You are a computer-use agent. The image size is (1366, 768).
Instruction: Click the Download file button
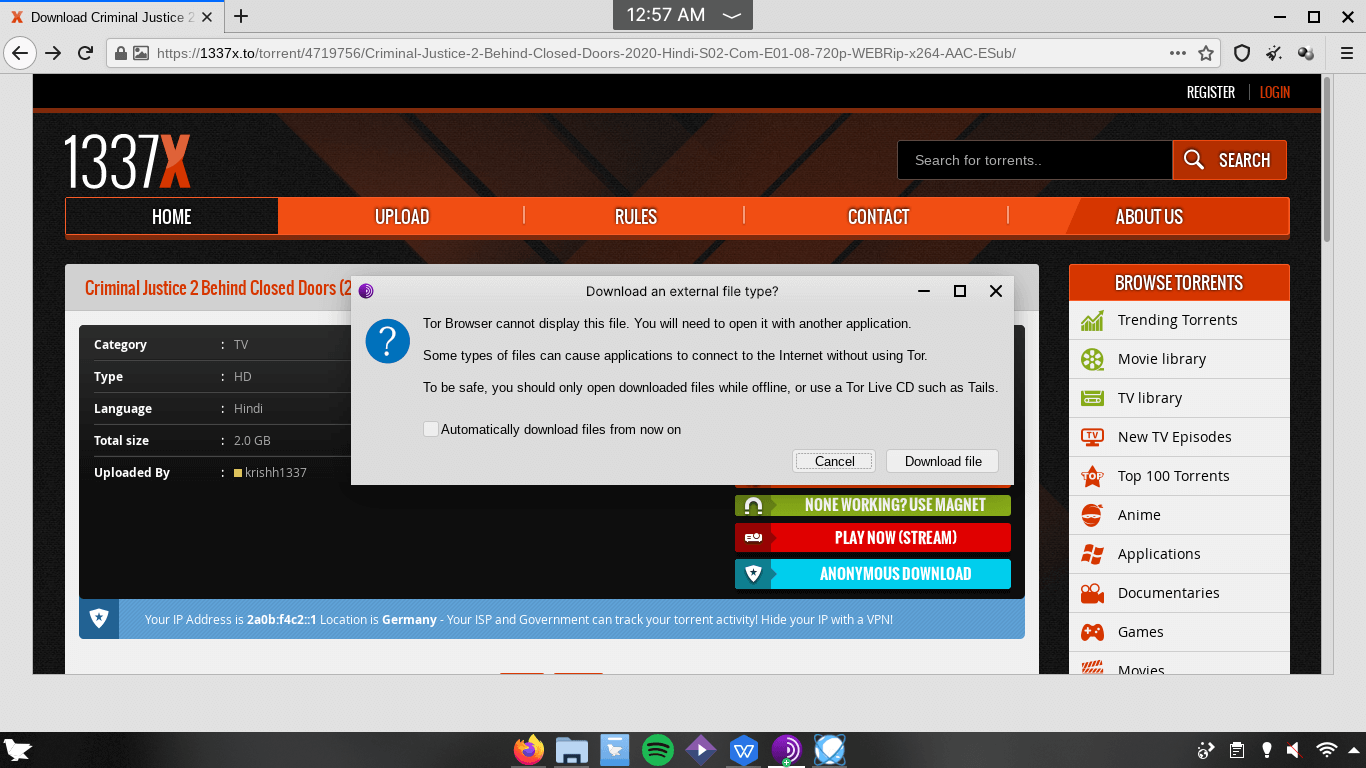tap(943, 461)
